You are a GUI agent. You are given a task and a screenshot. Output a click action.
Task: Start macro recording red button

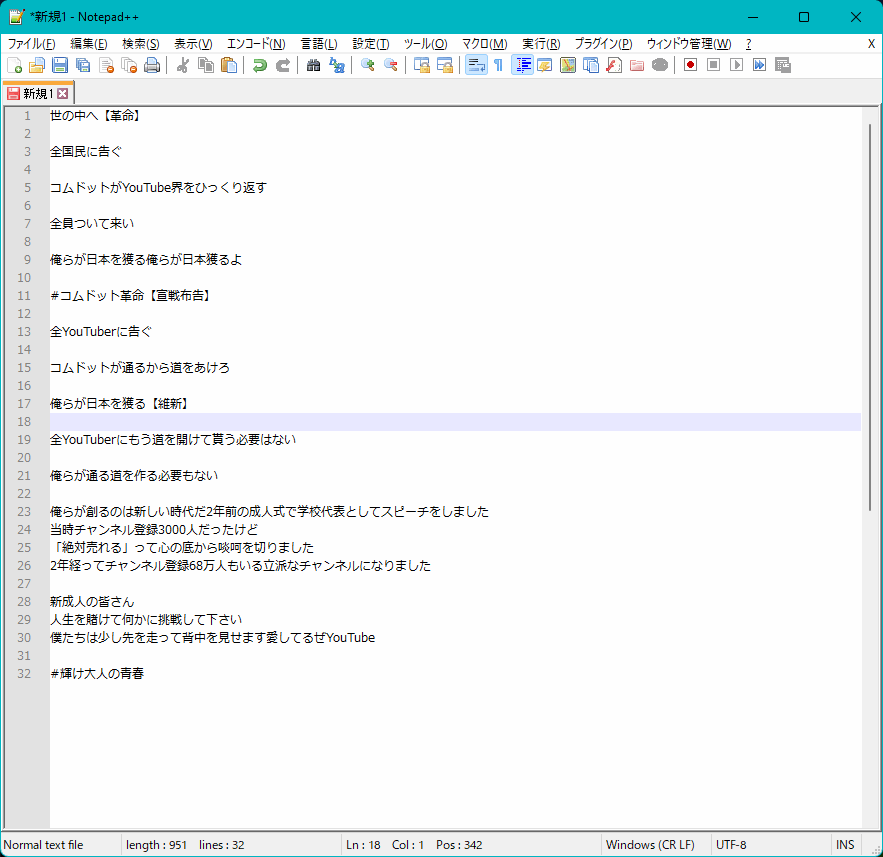coord(690,65)
